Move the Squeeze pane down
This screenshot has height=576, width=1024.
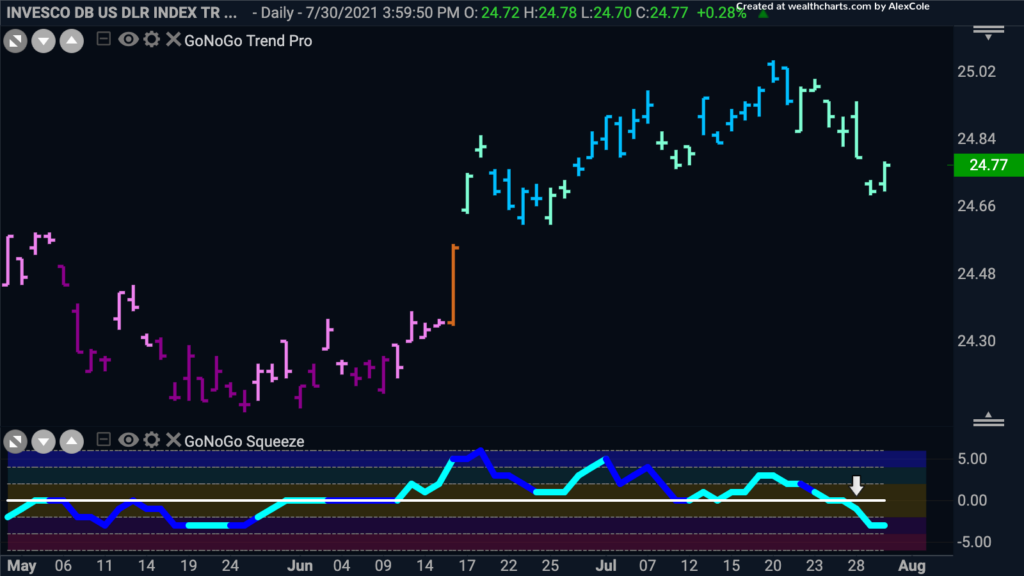(43, 442)
